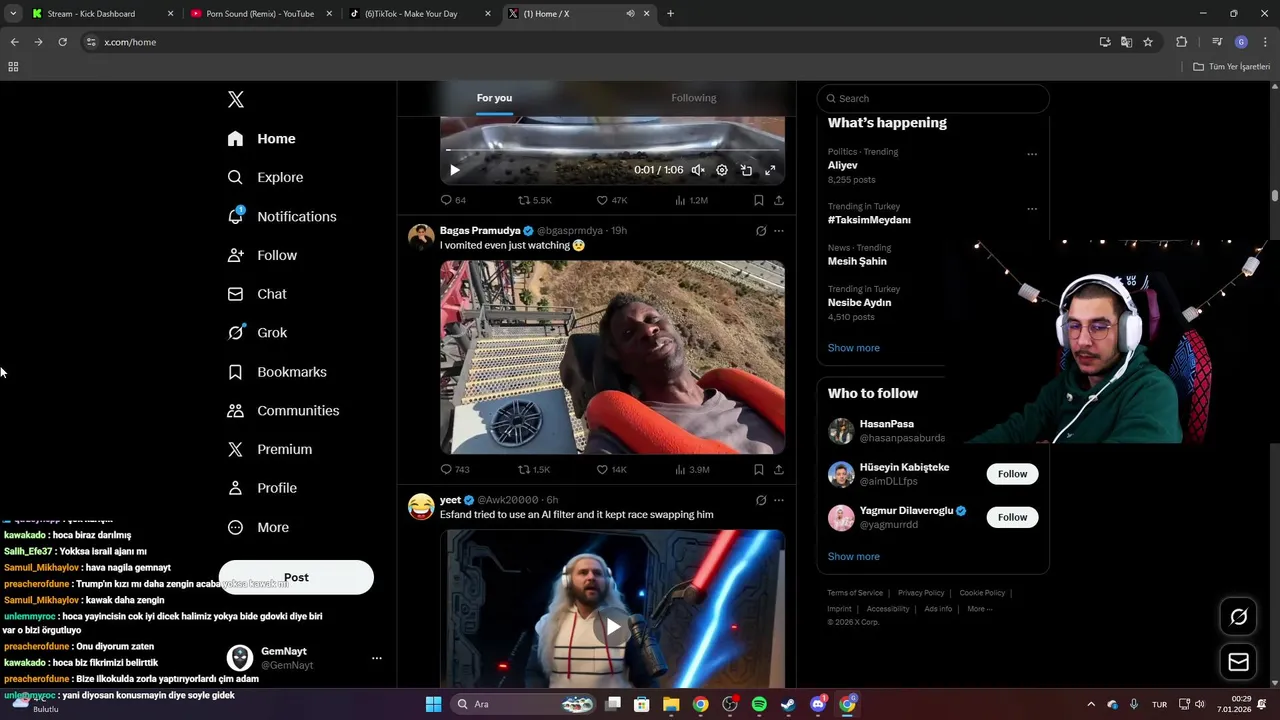This screenshot has height=720, width=1280.
Task: Open Grok explain on yeet post
Action: [x=761, y=500]
